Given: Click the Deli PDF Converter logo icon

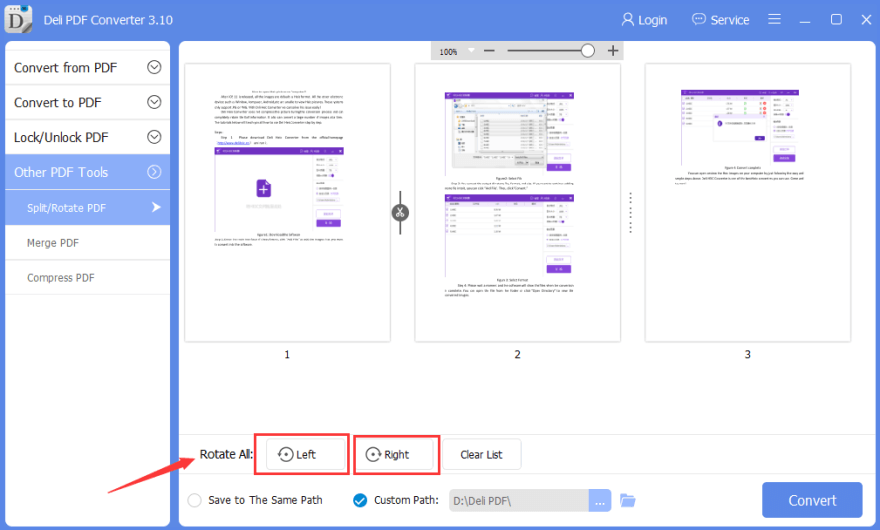Looking at the screenshot, I should tap(18, 19).
